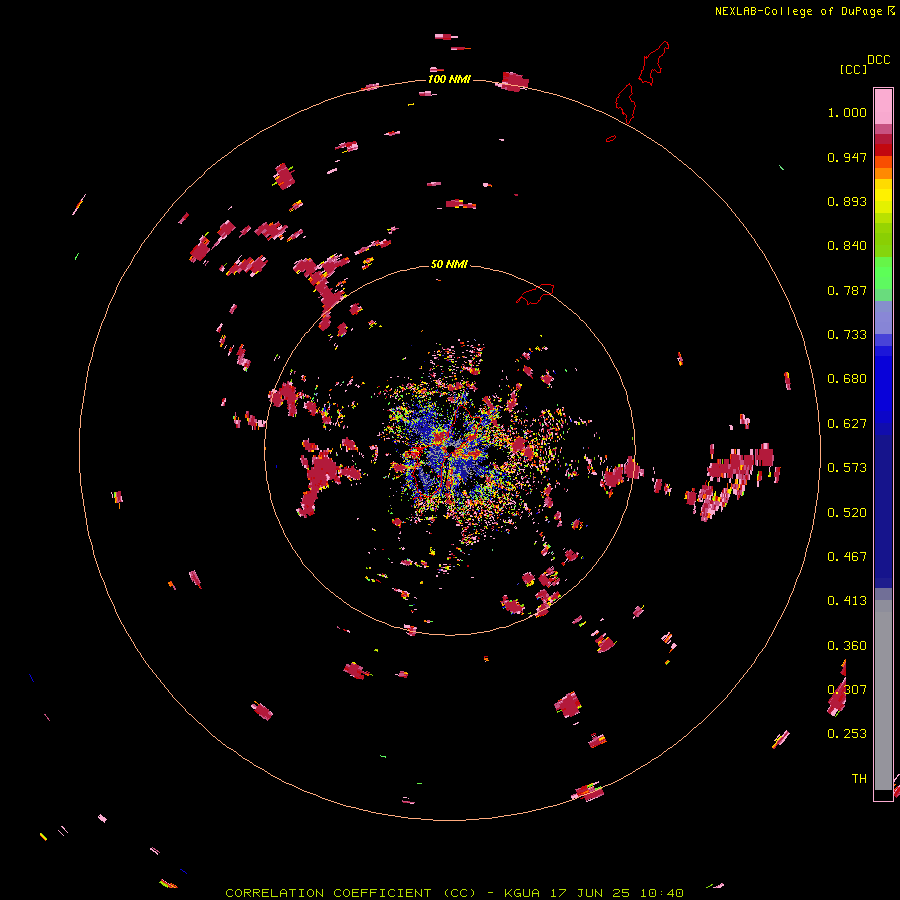Click the 100 NMI range ring label
Viewport: 900px width, 900px height.
pos(449,79)
